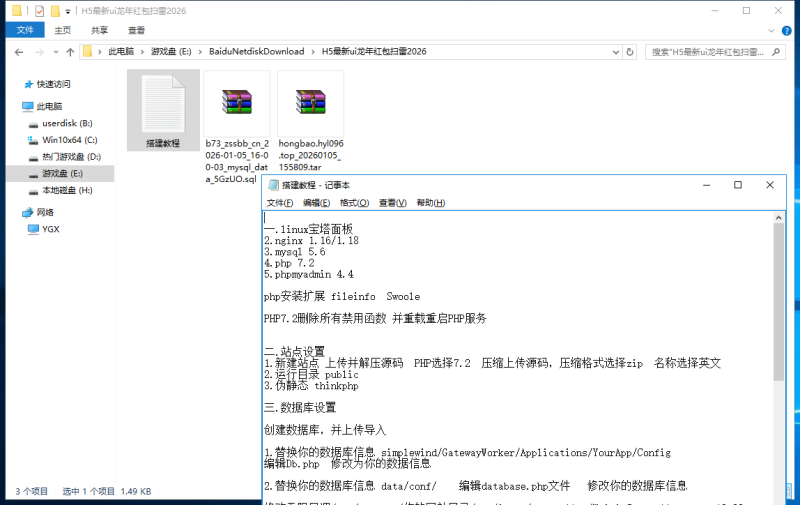
Task: Open the quick access toolbar dropdown
Action: [x=67, y=11]
